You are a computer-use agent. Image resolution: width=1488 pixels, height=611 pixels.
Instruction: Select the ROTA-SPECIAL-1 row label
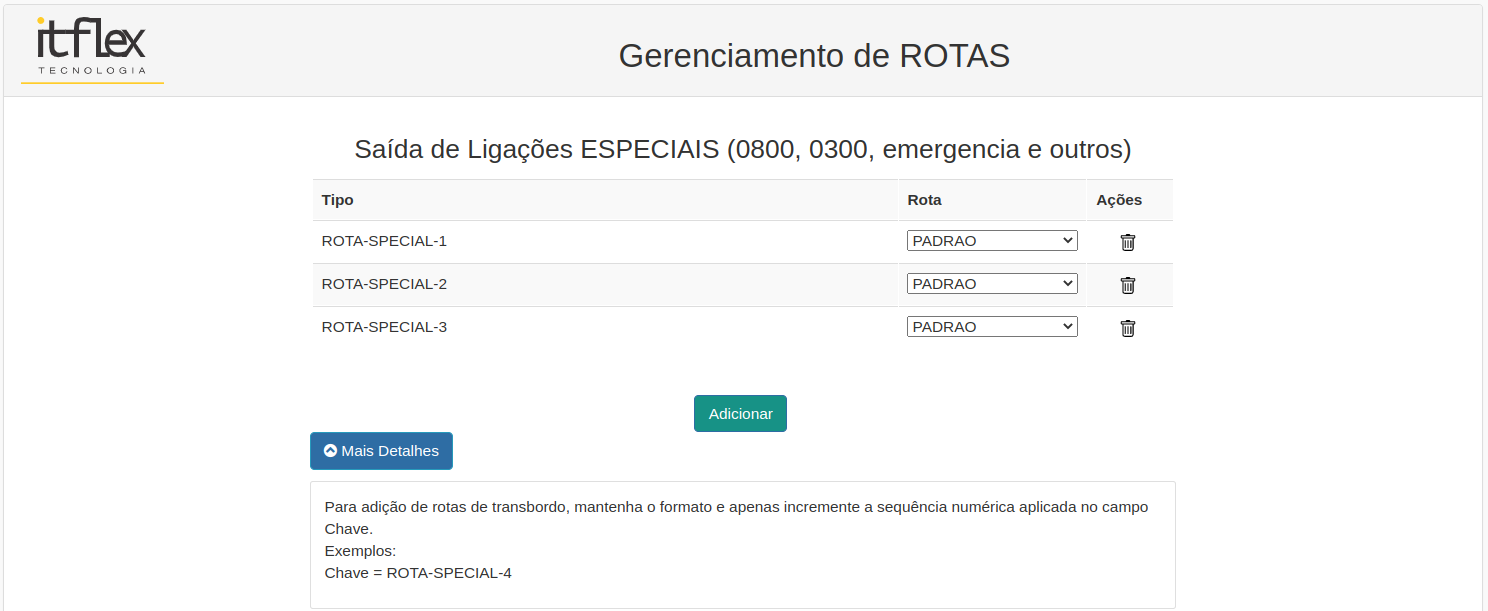point(384,241)
